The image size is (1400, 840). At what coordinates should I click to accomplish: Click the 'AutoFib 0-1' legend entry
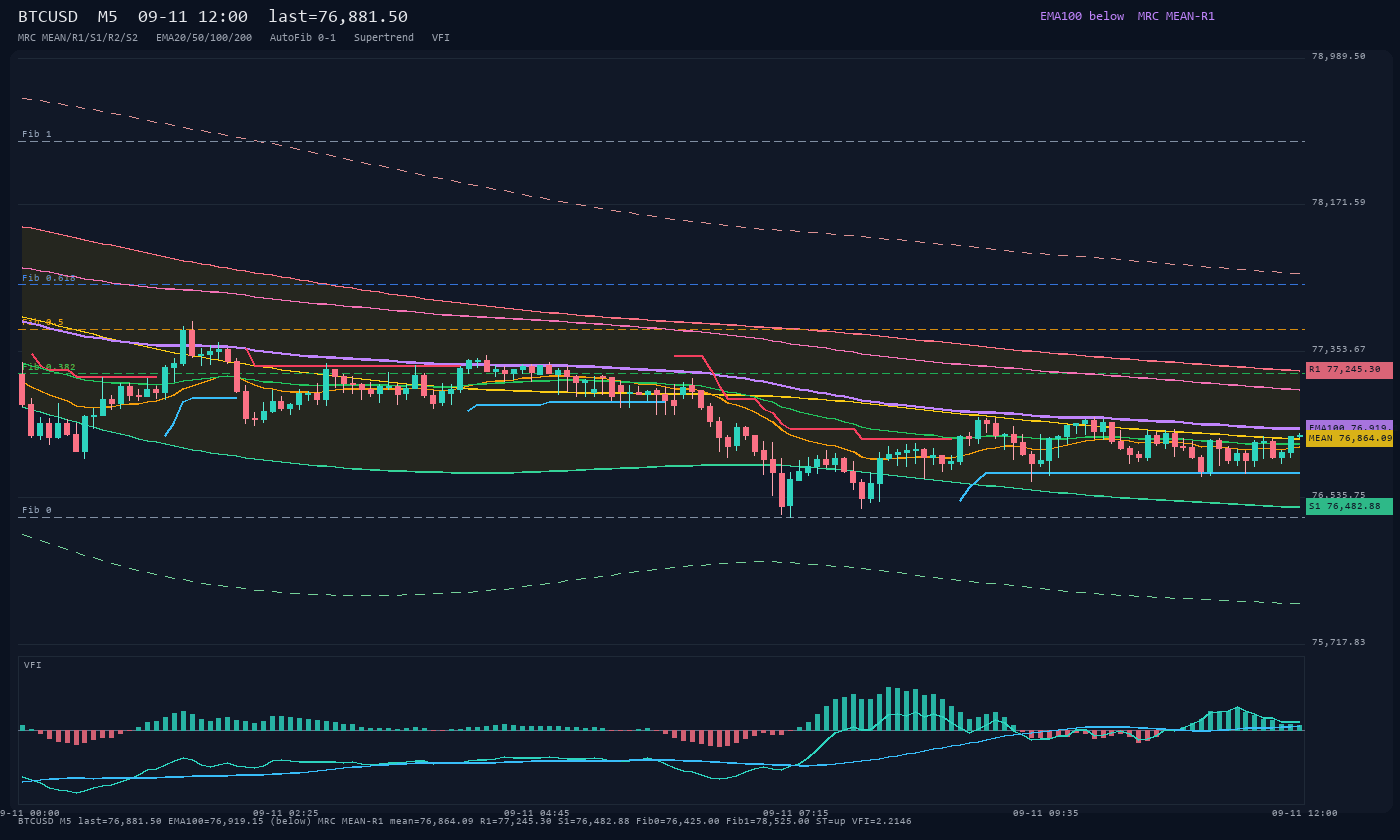303,37
